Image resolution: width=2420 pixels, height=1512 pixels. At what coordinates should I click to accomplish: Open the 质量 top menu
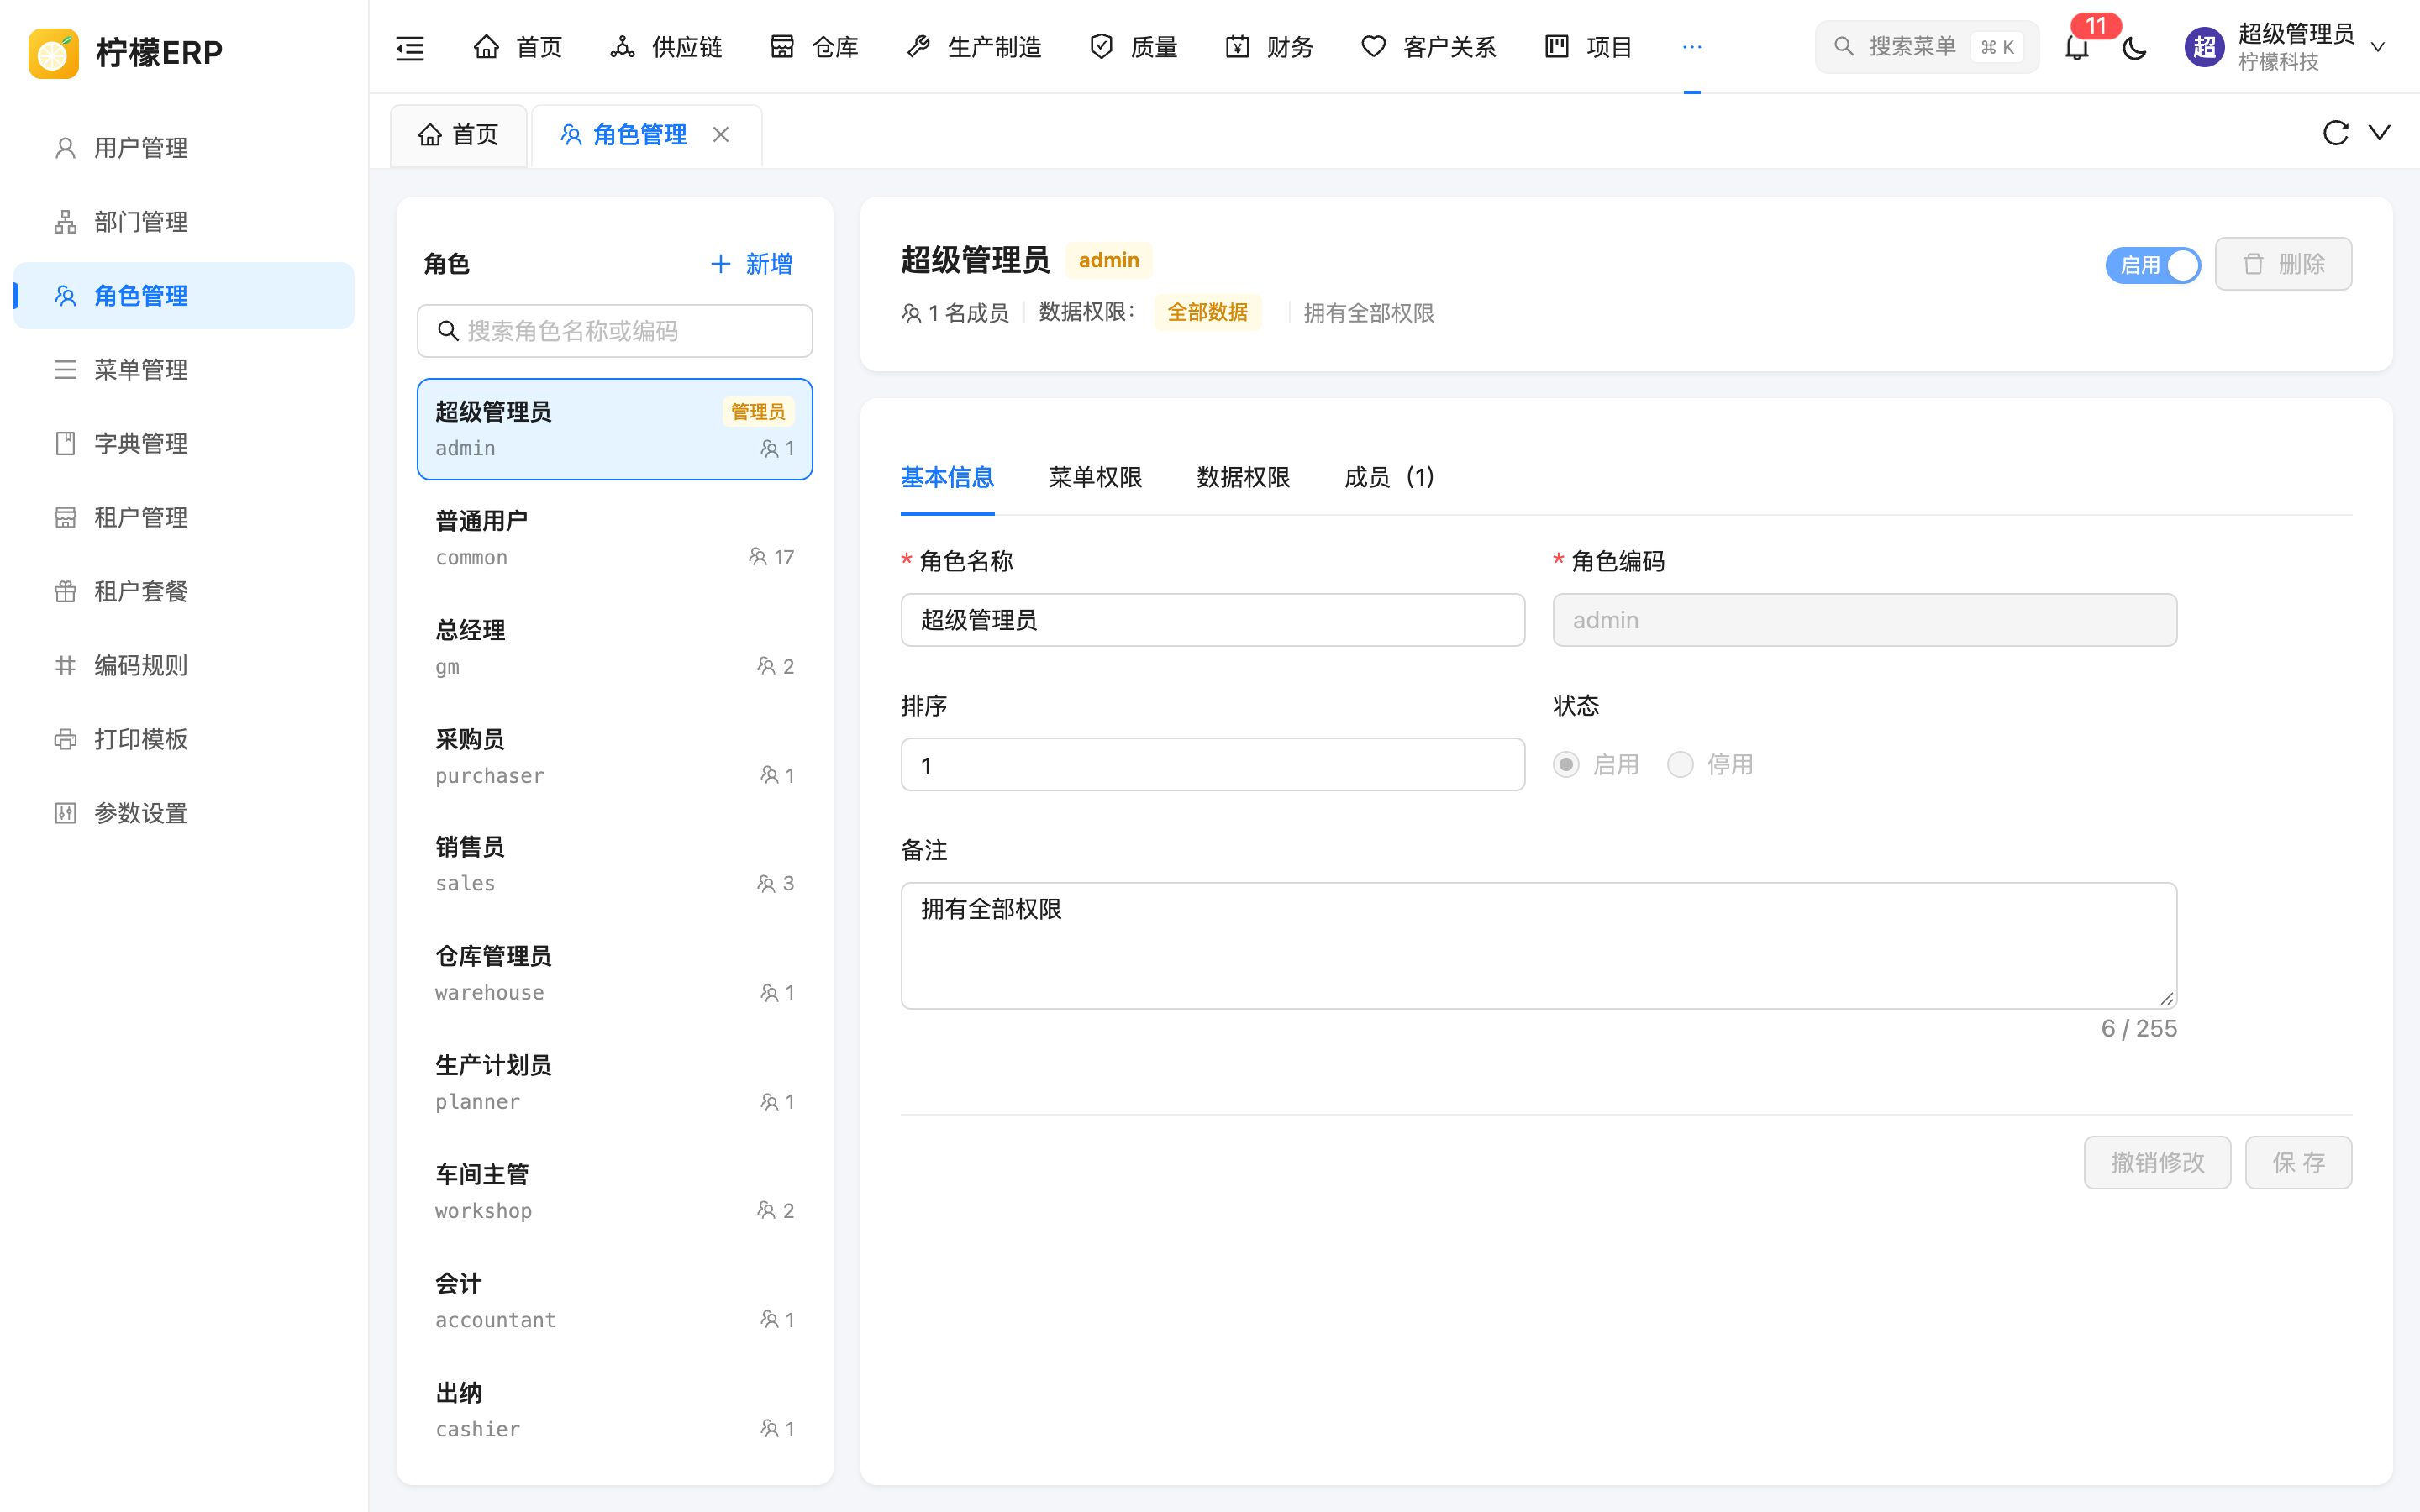point(1133,47)
